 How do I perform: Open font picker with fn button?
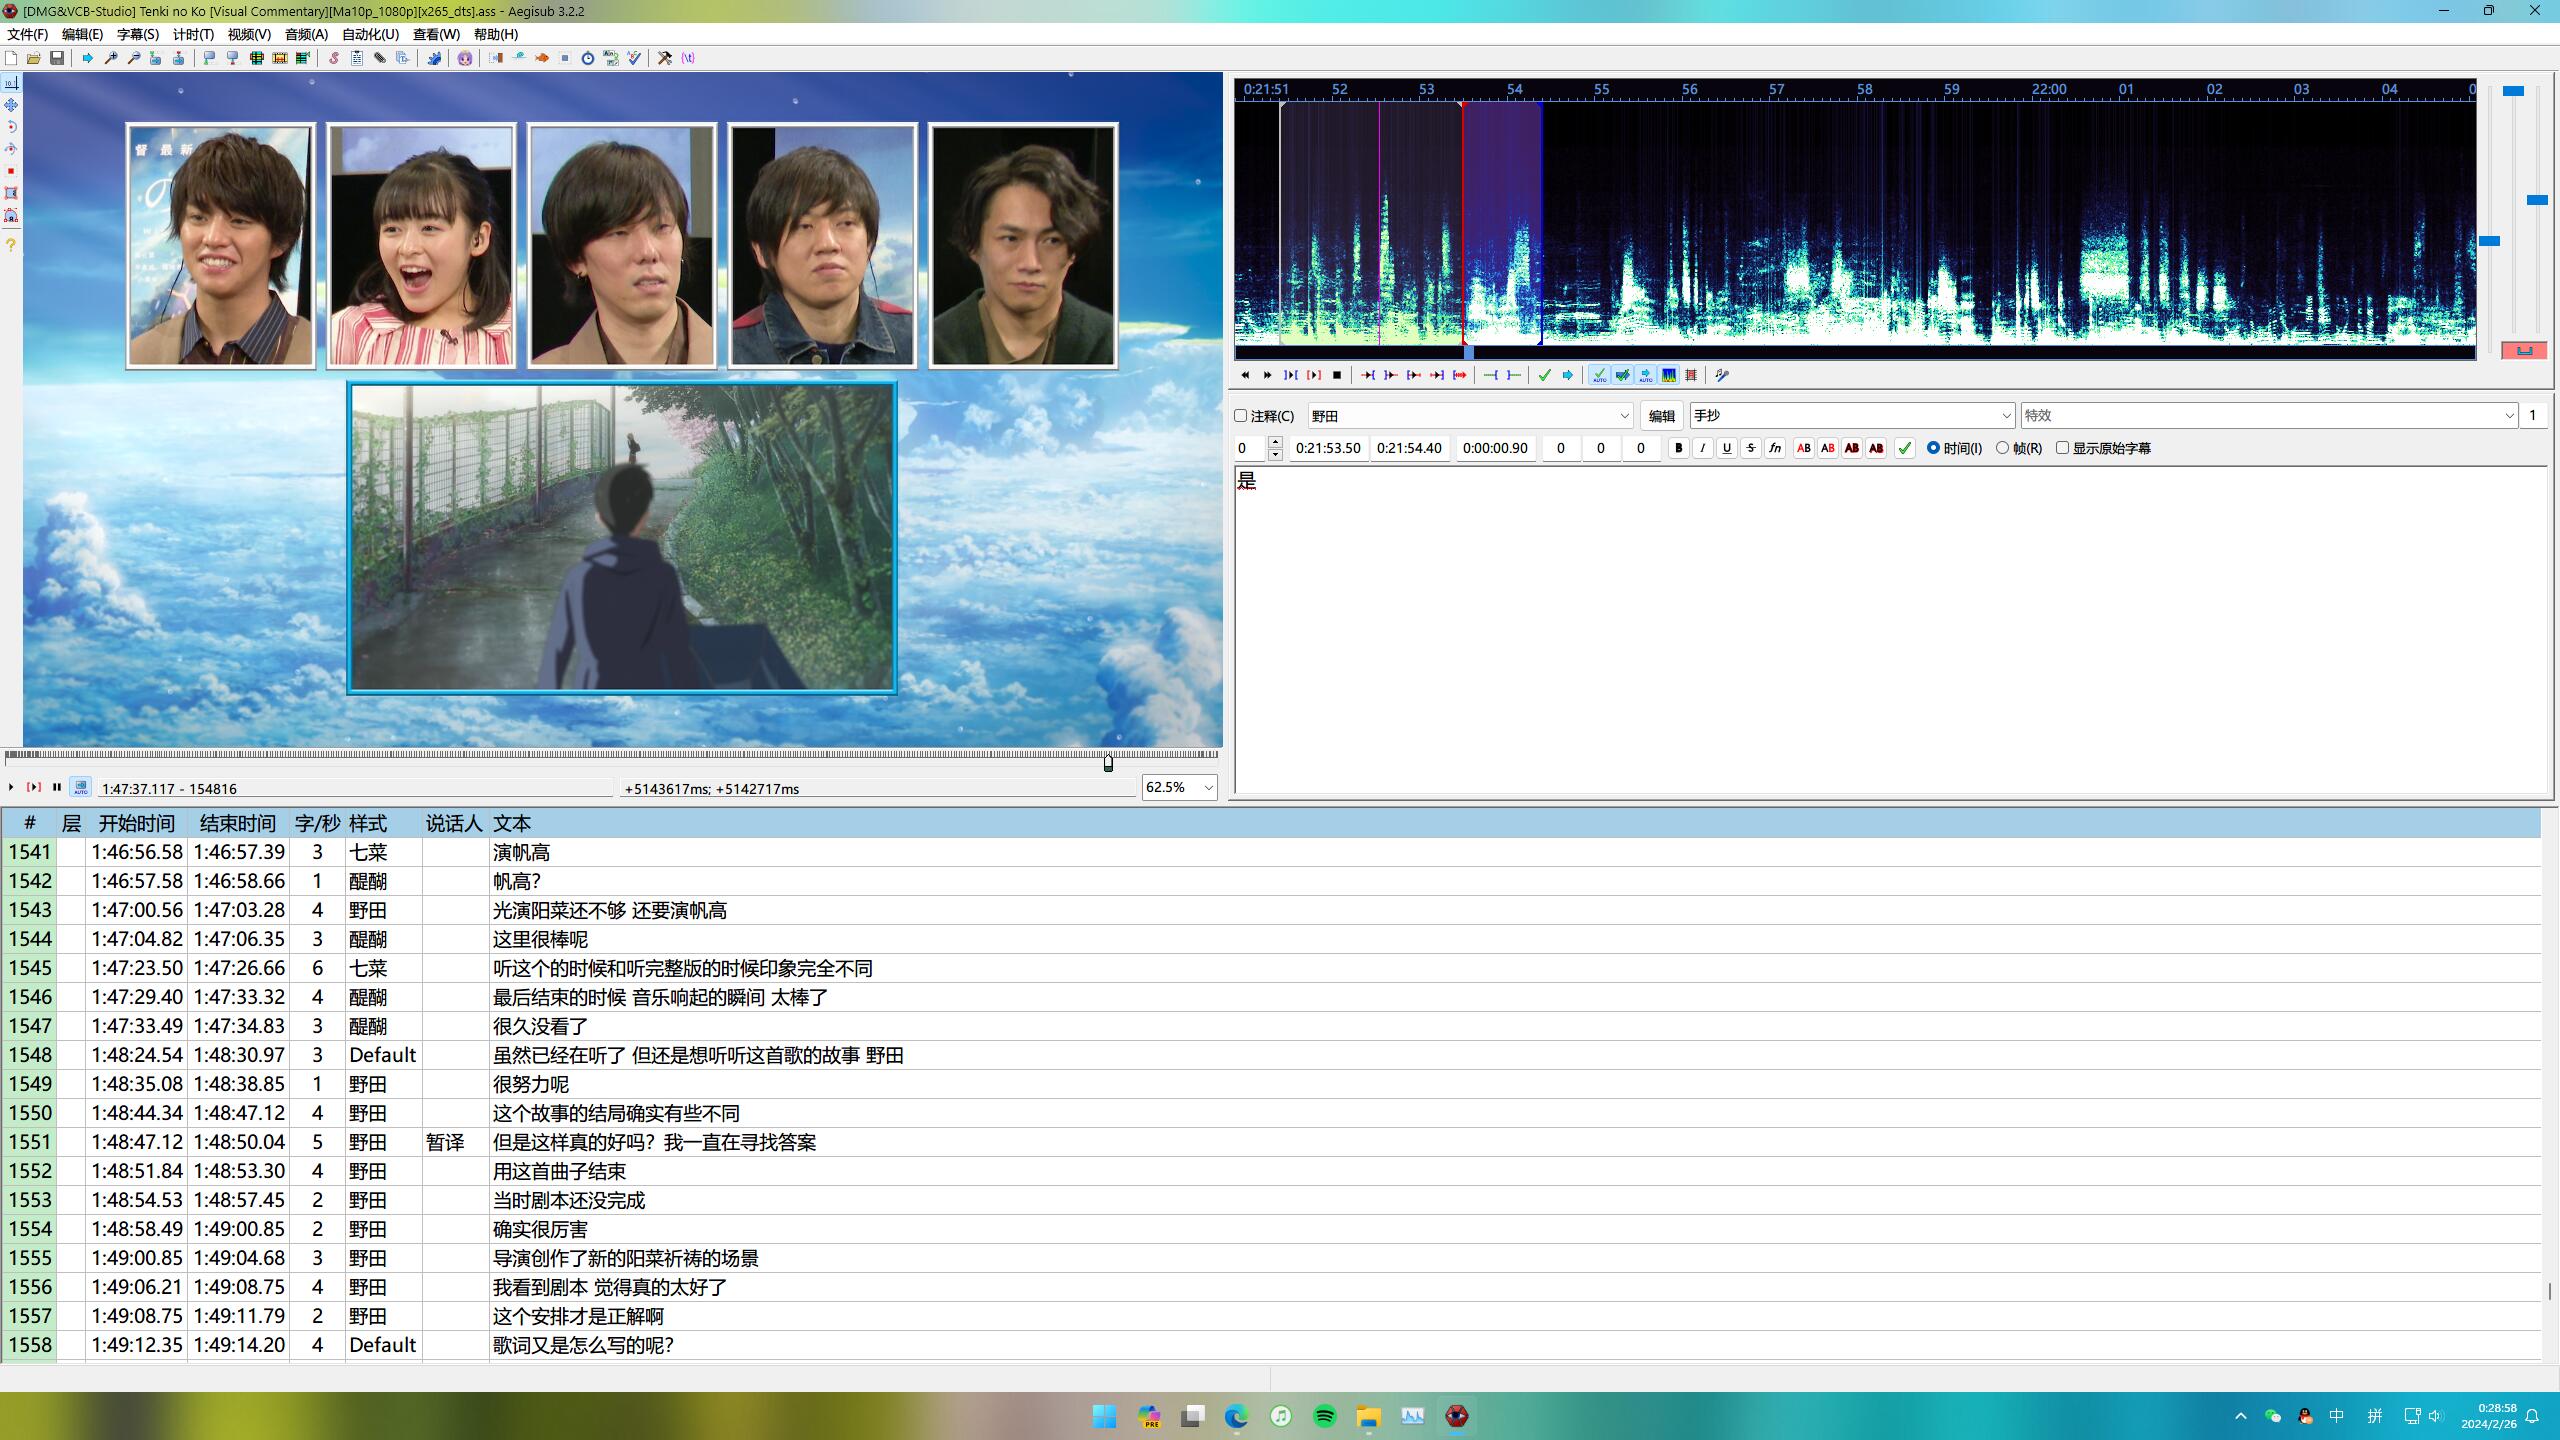(1775, 448)
